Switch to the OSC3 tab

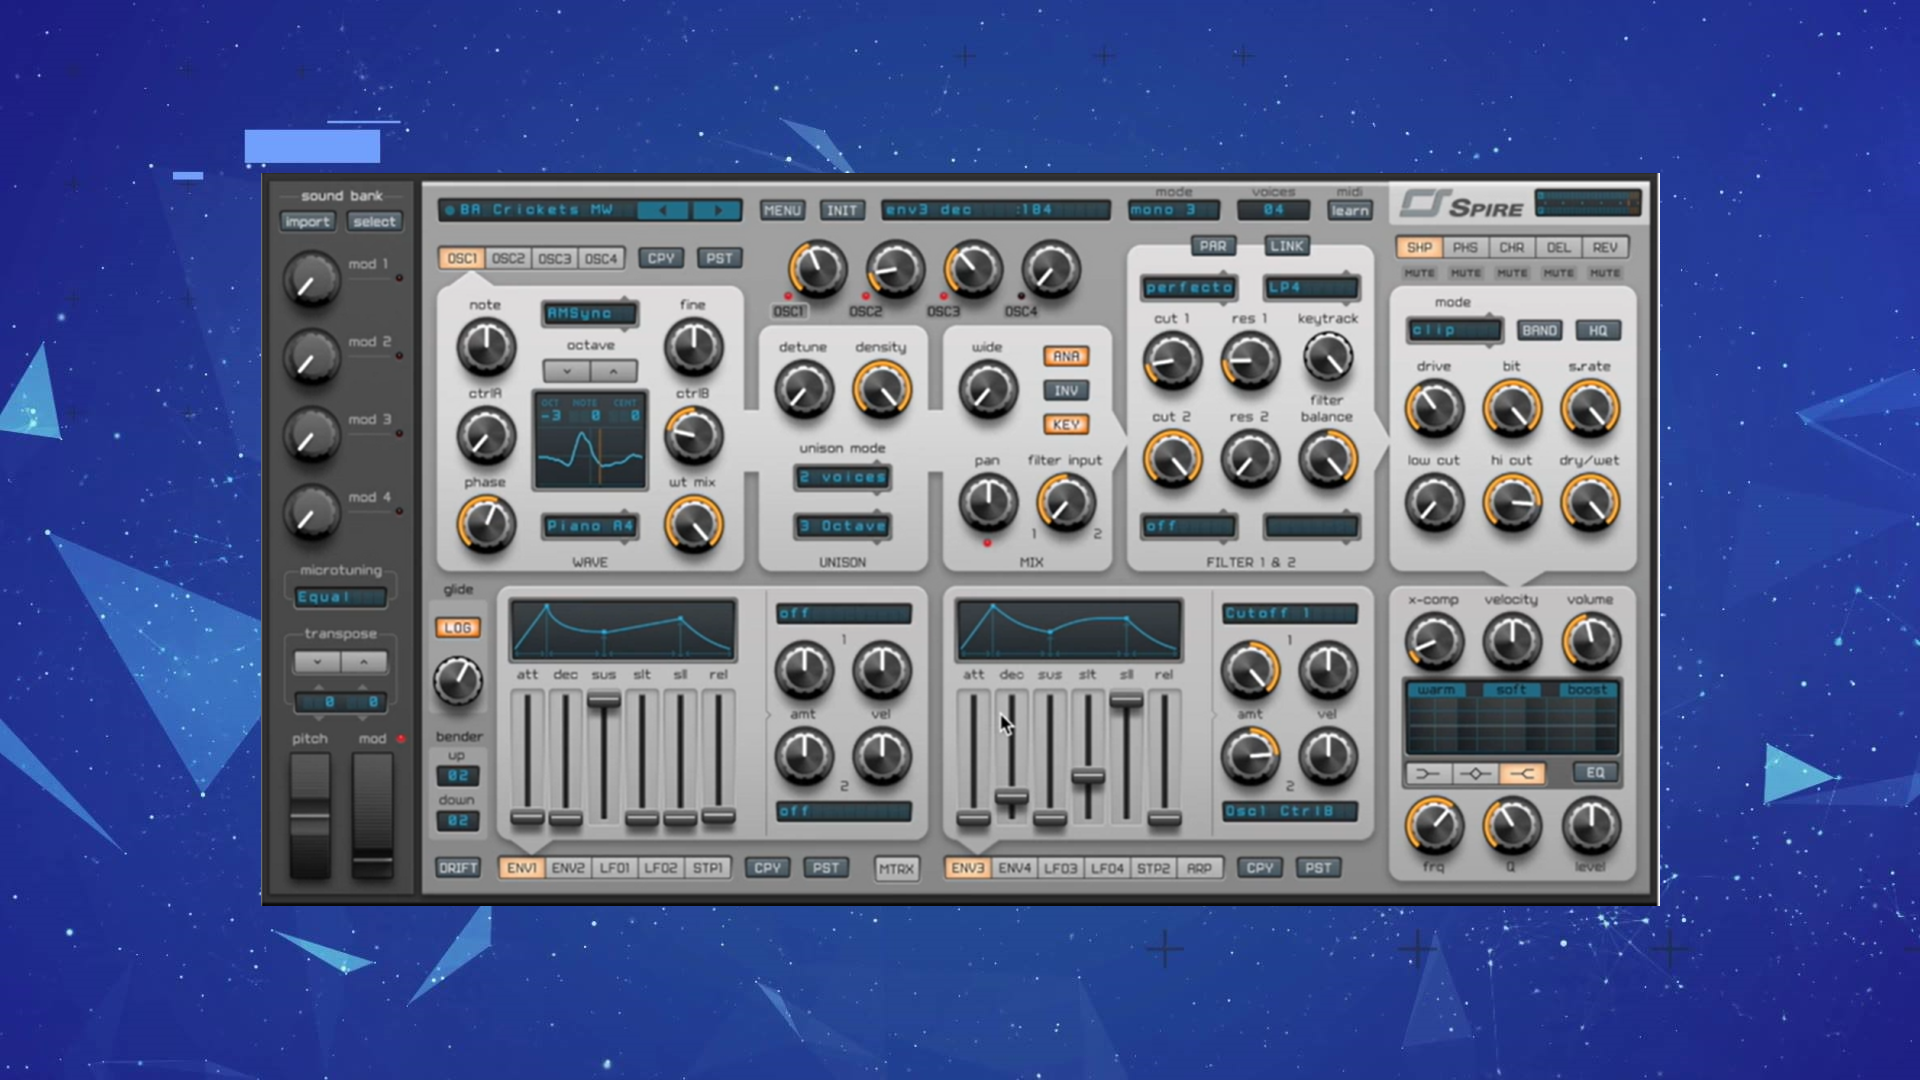point(554,258)
